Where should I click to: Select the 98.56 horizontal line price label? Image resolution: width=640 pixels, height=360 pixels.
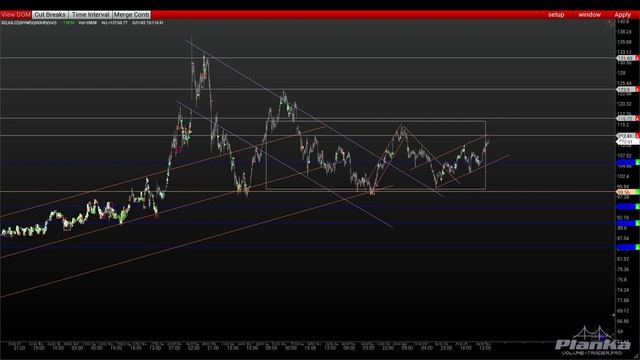click(625, 191)
